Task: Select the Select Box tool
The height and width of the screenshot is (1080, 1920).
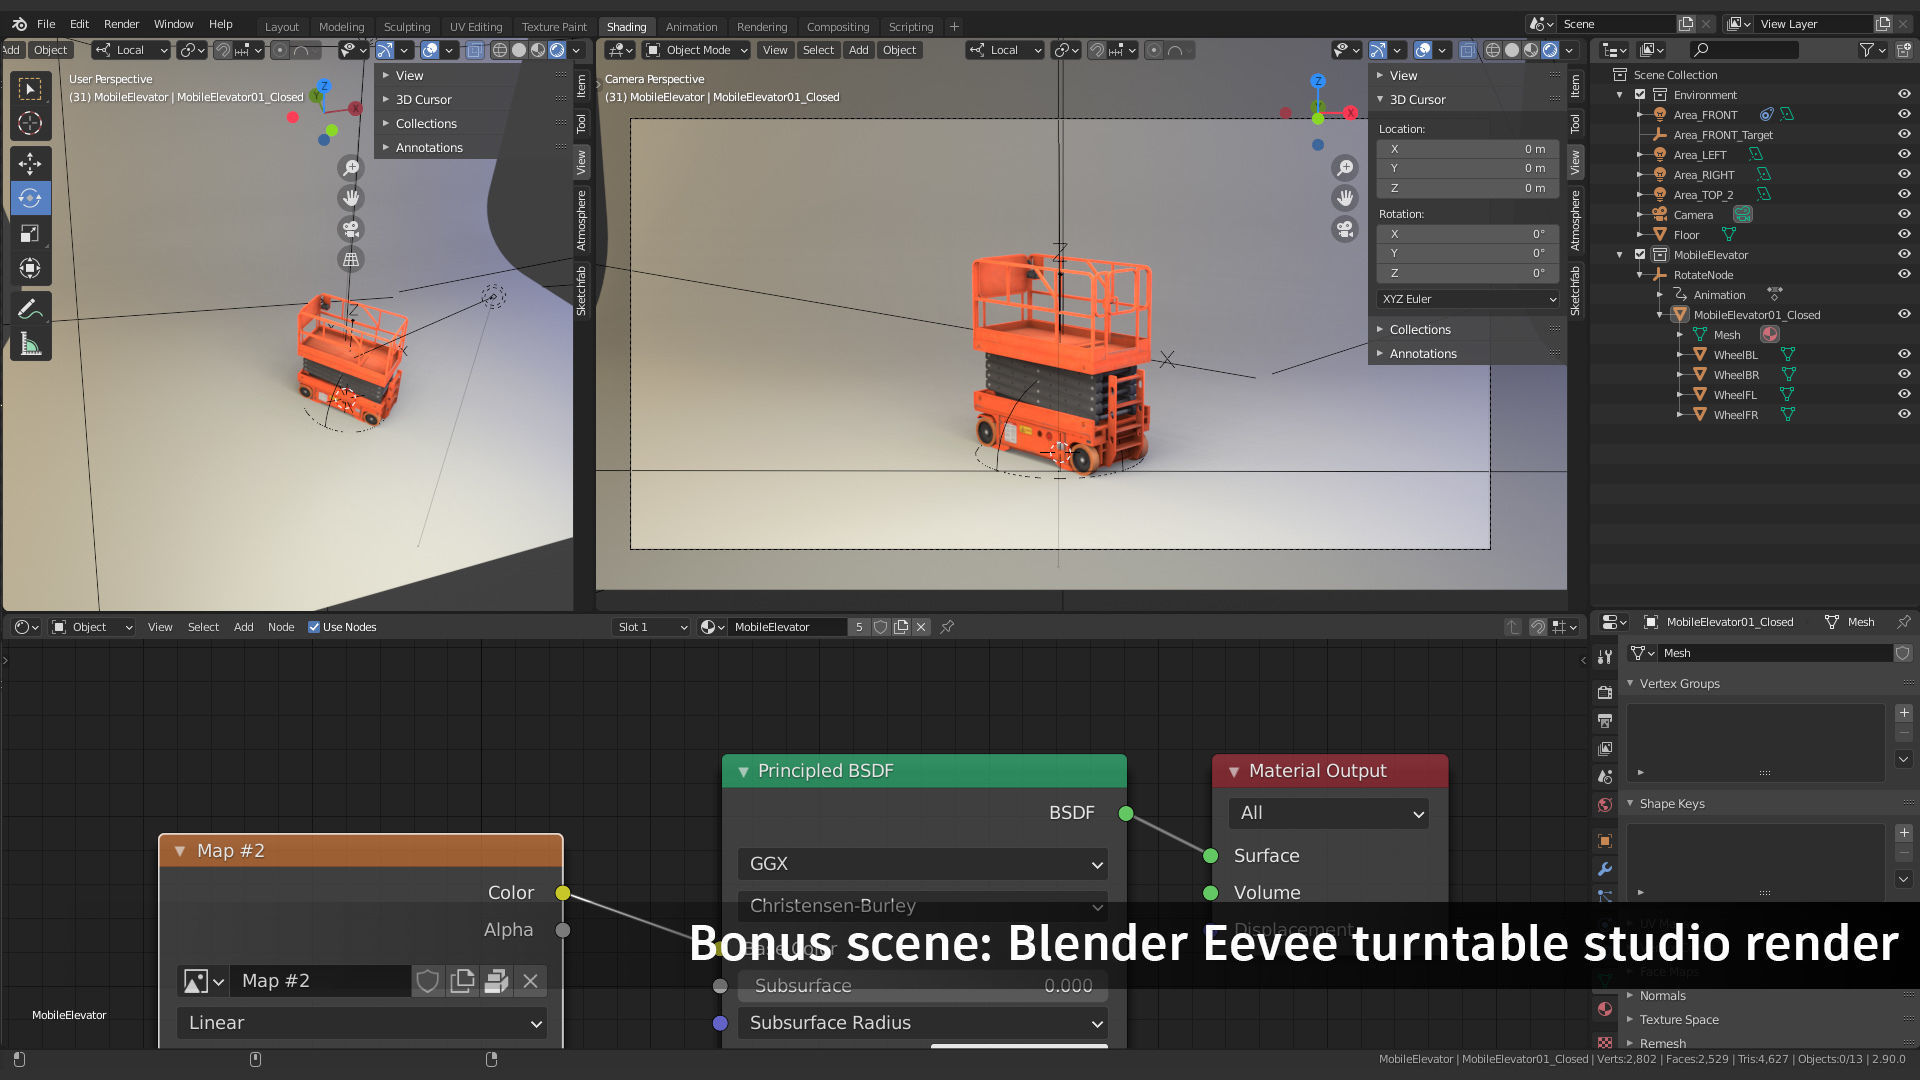Action: (x=30, y=89)
